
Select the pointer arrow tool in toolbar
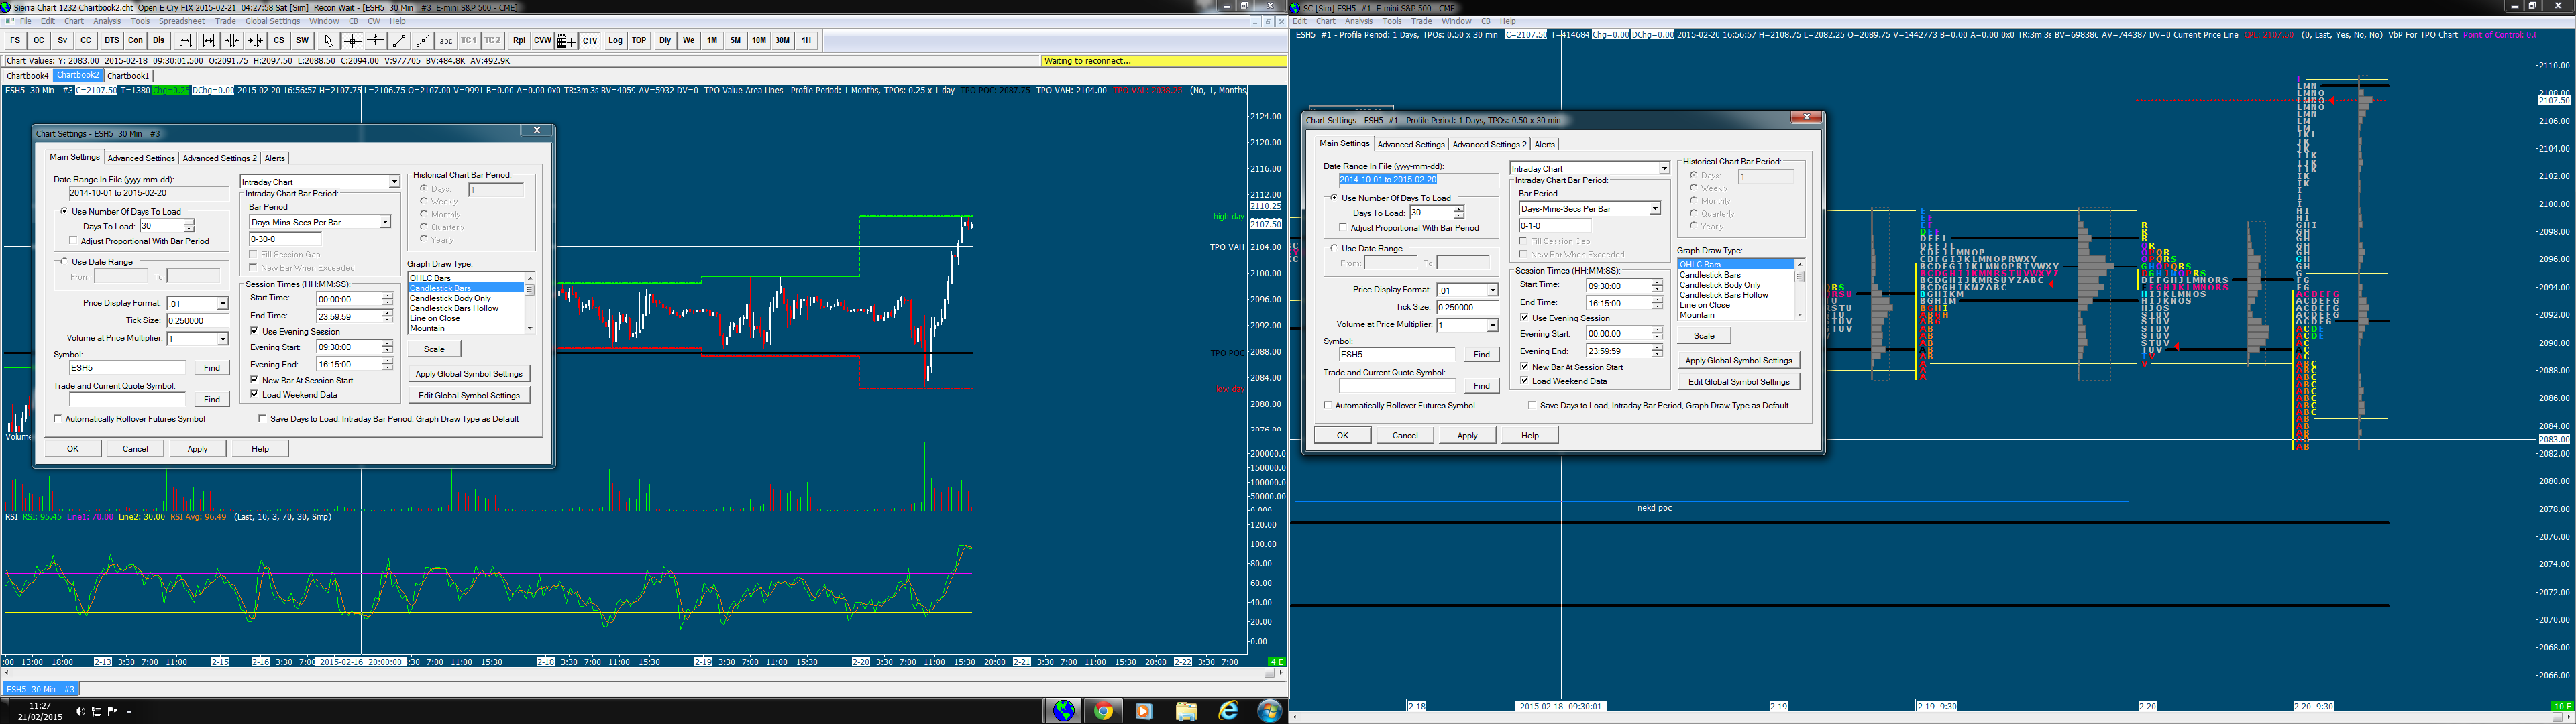coord(329,41)
